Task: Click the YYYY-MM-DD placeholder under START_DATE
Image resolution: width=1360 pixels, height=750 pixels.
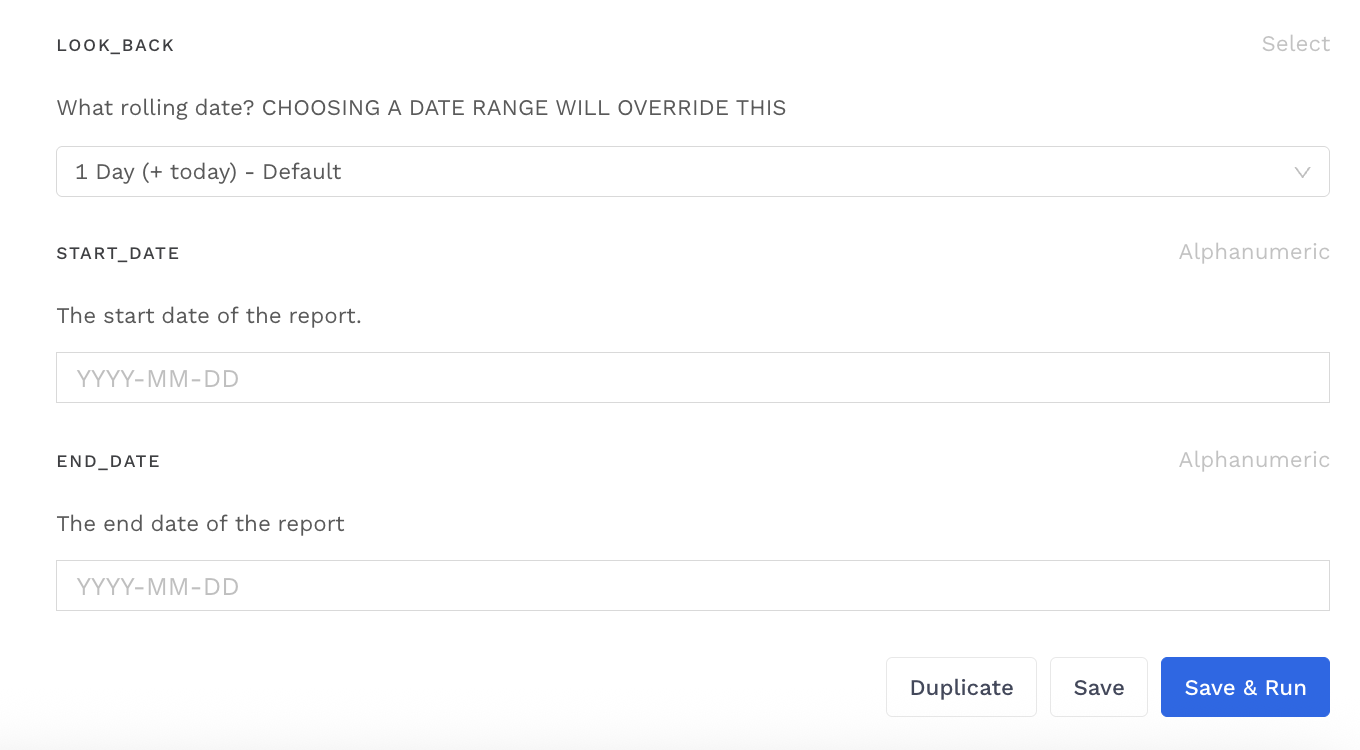Action: coord(158,379)
